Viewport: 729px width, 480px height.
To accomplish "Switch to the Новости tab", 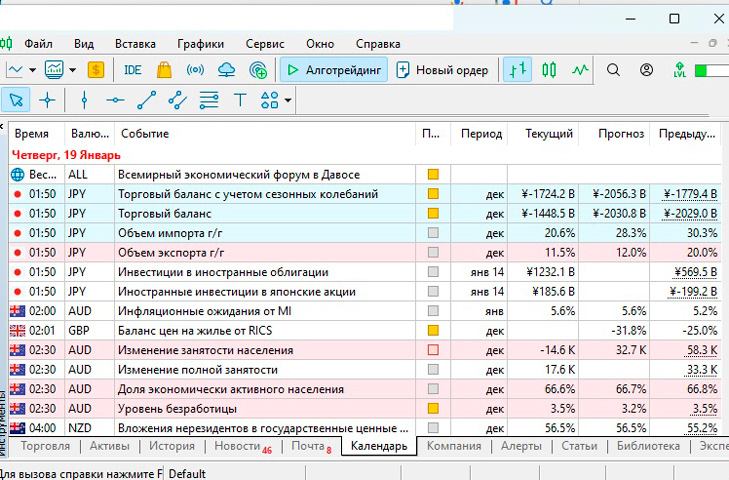I will click(238, 446).
